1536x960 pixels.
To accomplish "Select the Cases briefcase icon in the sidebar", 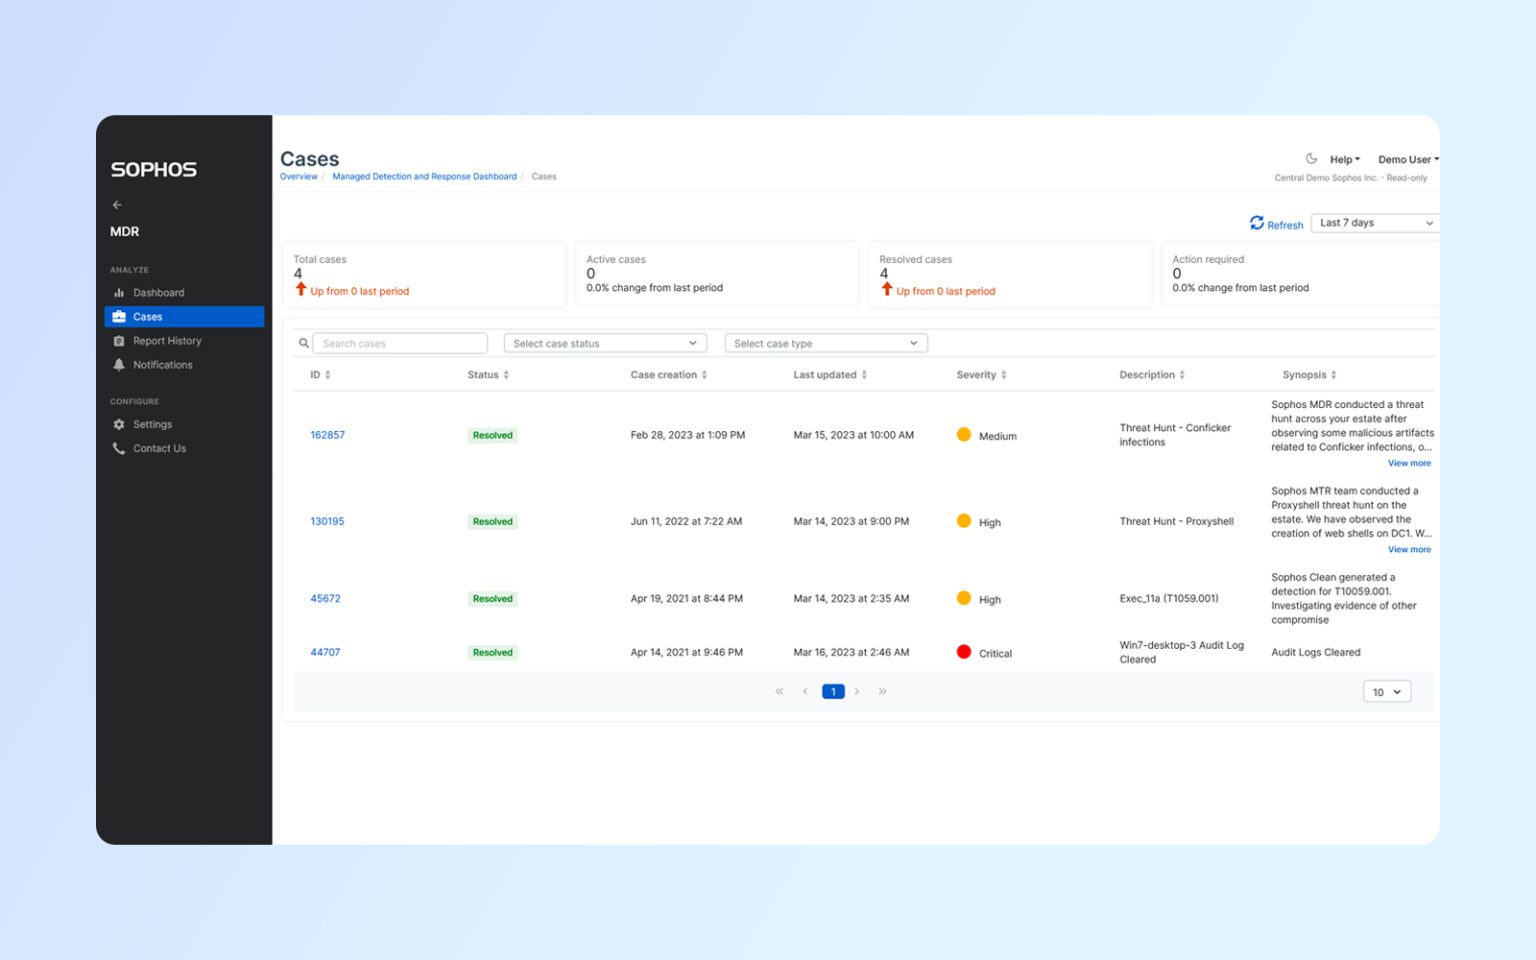I will click(x=120, y=316).
